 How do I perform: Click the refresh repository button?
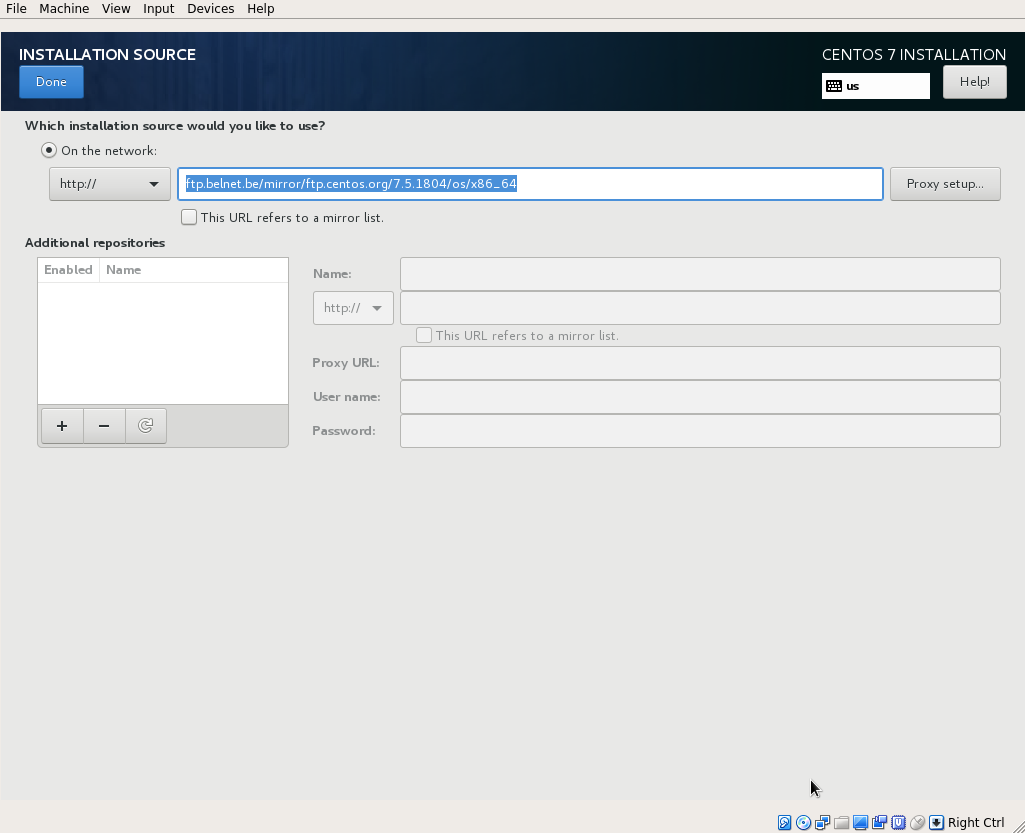point(145,425)
